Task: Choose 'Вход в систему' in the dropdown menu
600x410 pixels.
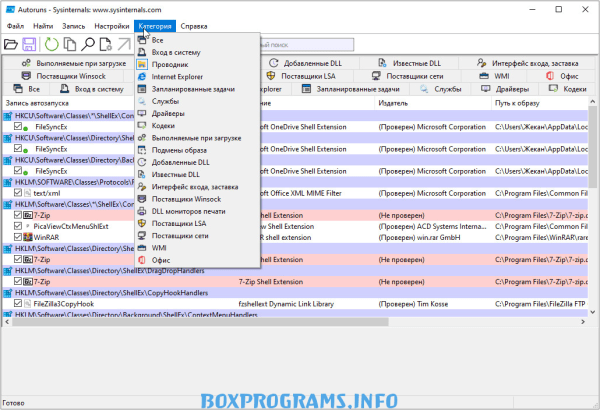Action: tap(197, 52)
